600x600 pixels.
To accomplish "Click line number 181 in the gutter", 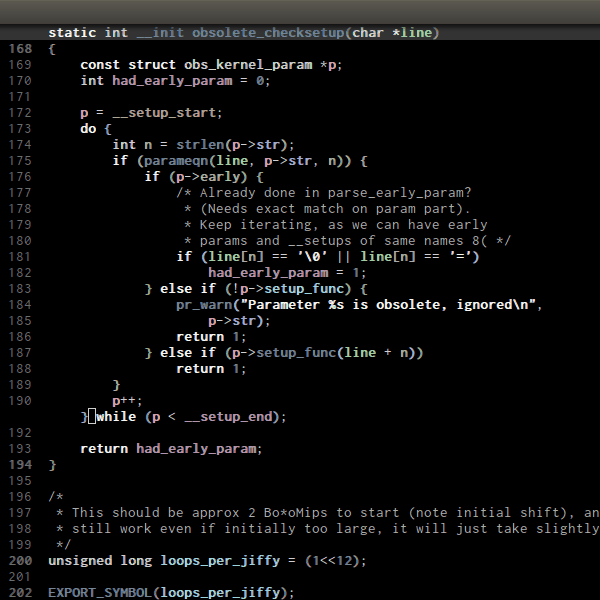I will [x=20, y=257].
